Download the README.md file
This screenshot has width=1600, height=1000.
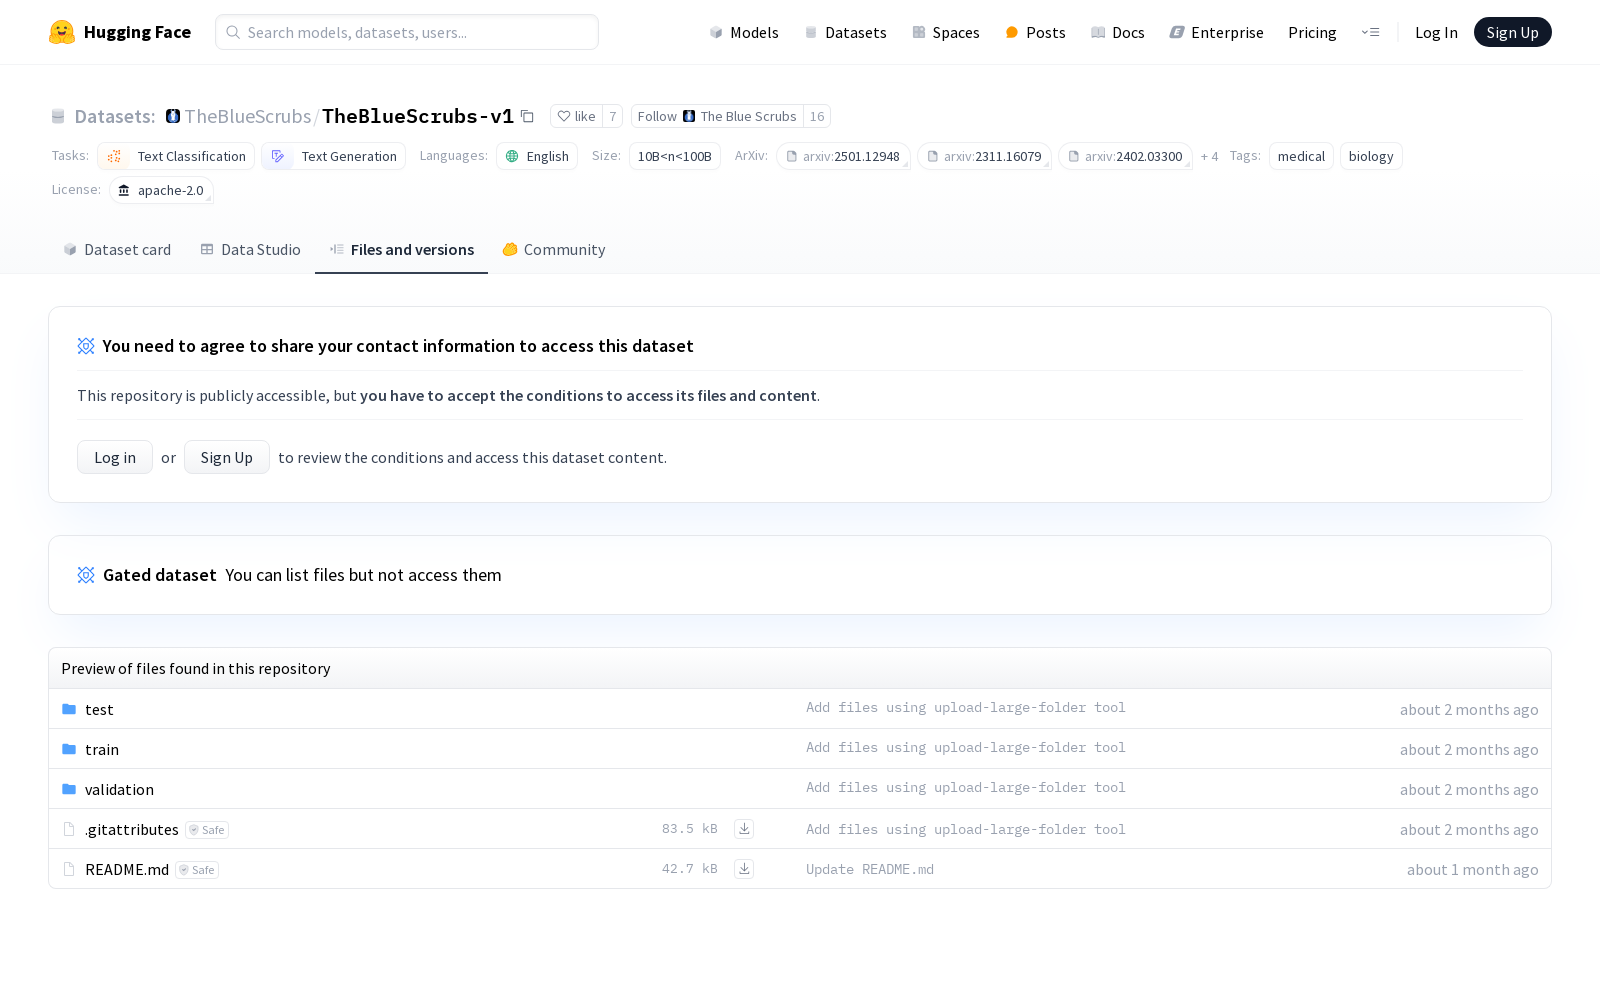tap(744, 868)
